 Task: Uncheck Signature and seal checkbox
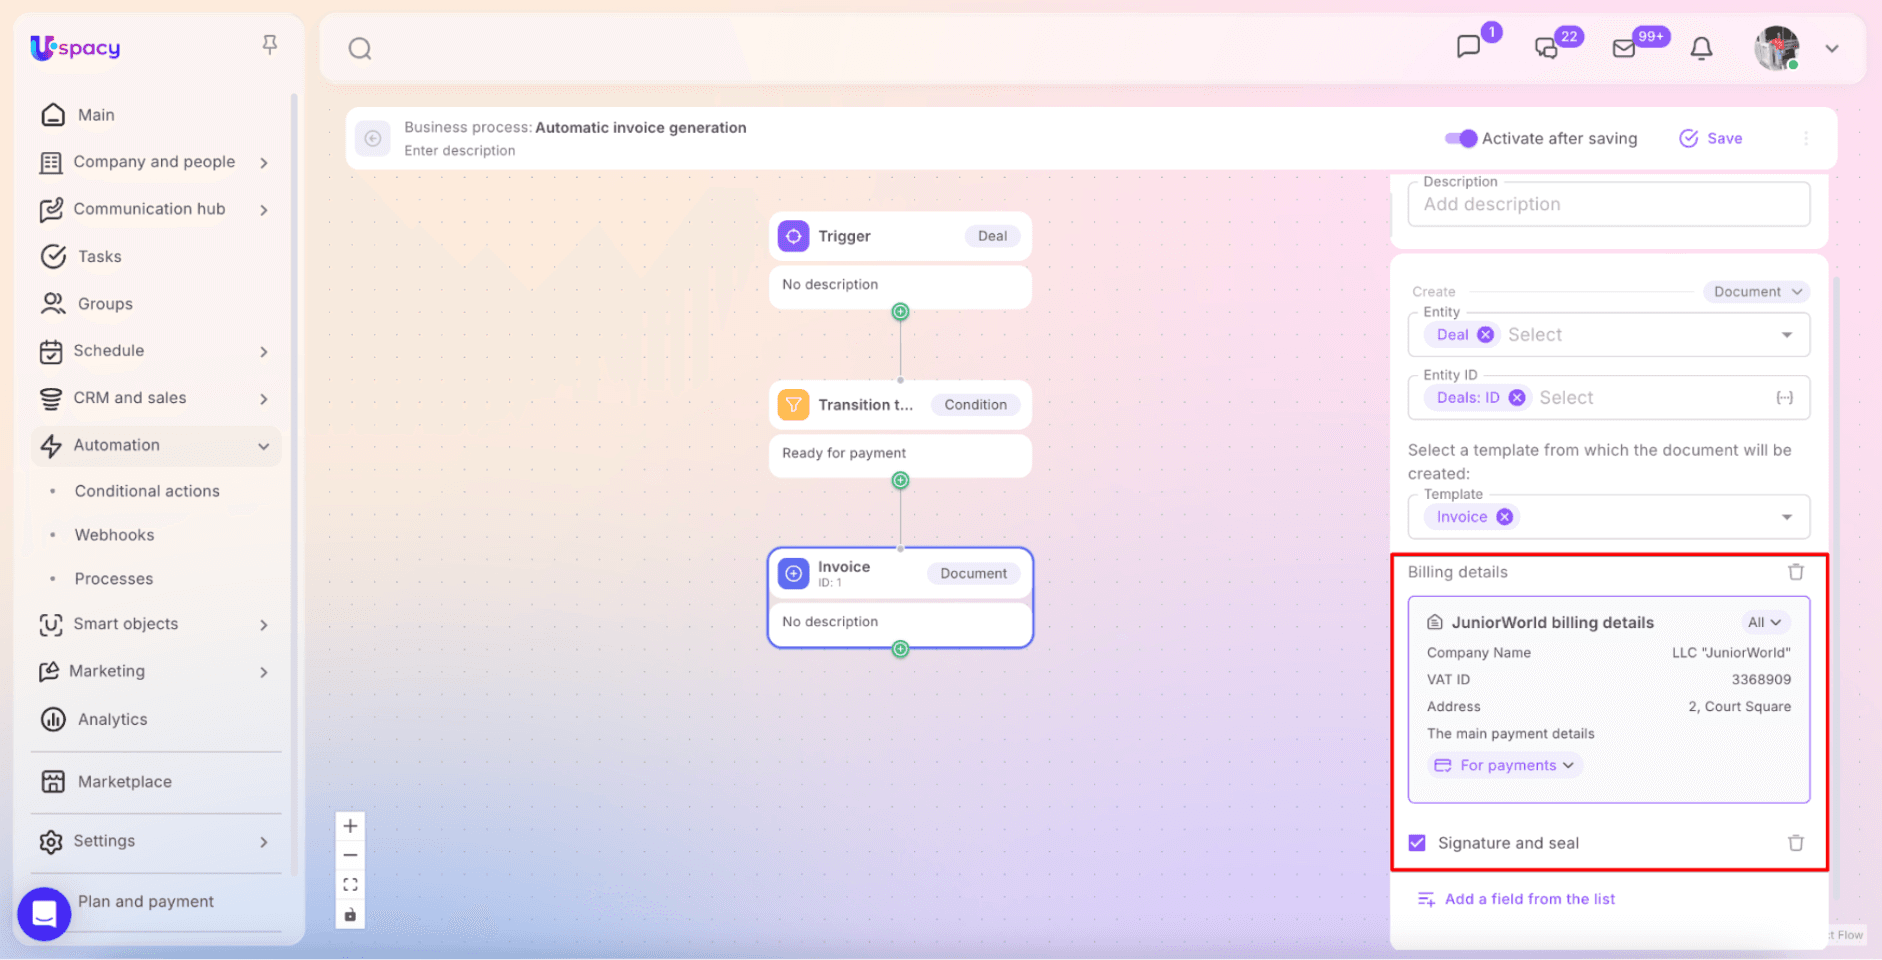pos(1417,843)
